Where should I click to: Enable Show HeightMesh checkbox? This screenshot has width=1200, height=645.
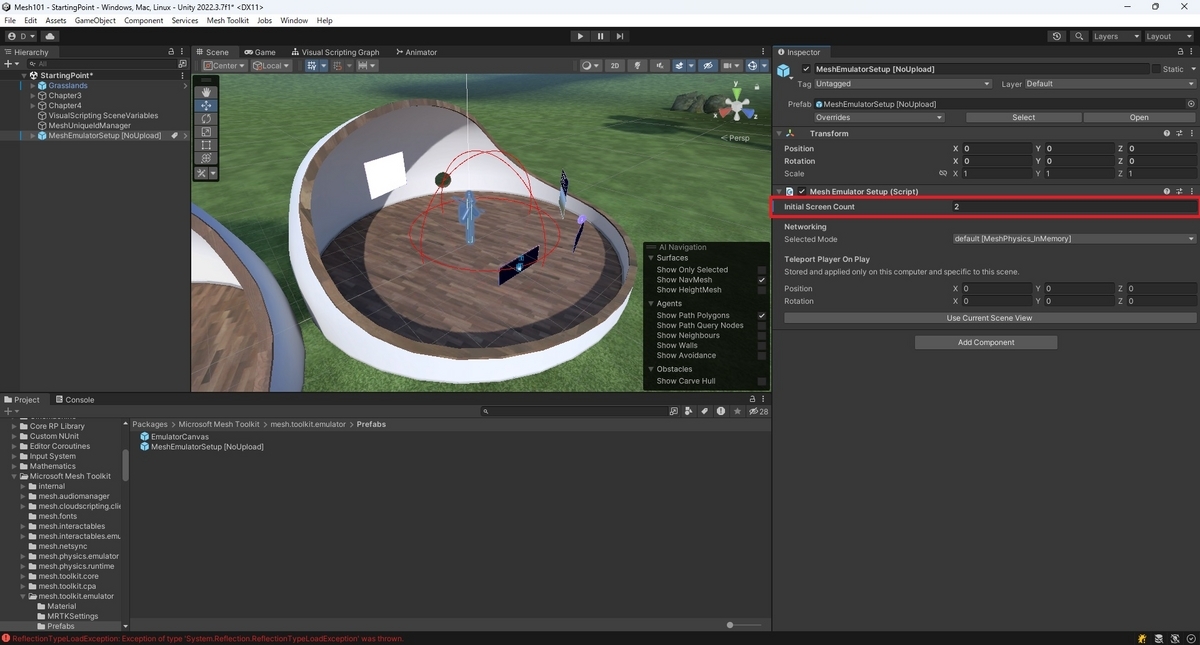[x=762, y=290]
